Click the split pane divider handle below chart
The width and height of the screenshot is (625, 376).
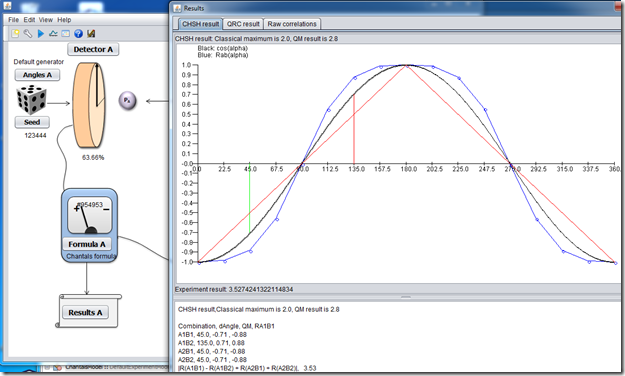tap(405, 297)
